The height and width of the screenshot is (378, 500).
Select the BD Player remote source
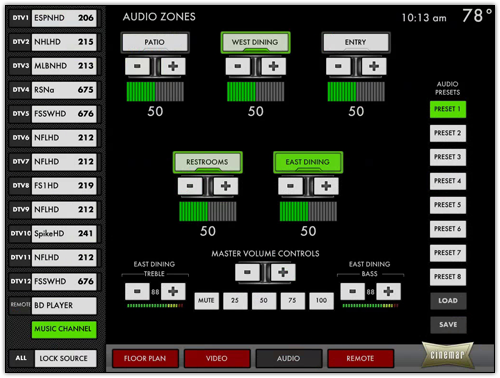point(53,305)
